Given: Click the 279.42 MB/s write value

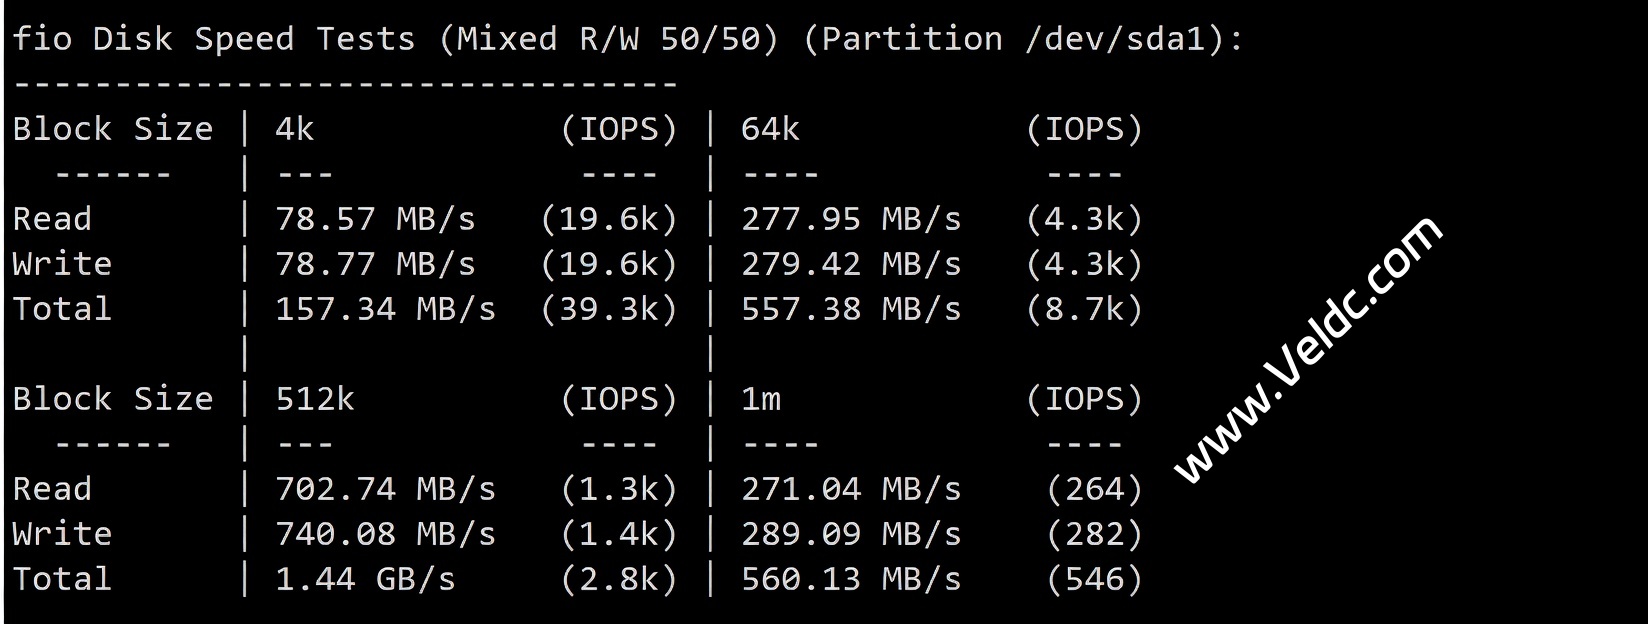Looking at the screenshot, I should [851, 265].
